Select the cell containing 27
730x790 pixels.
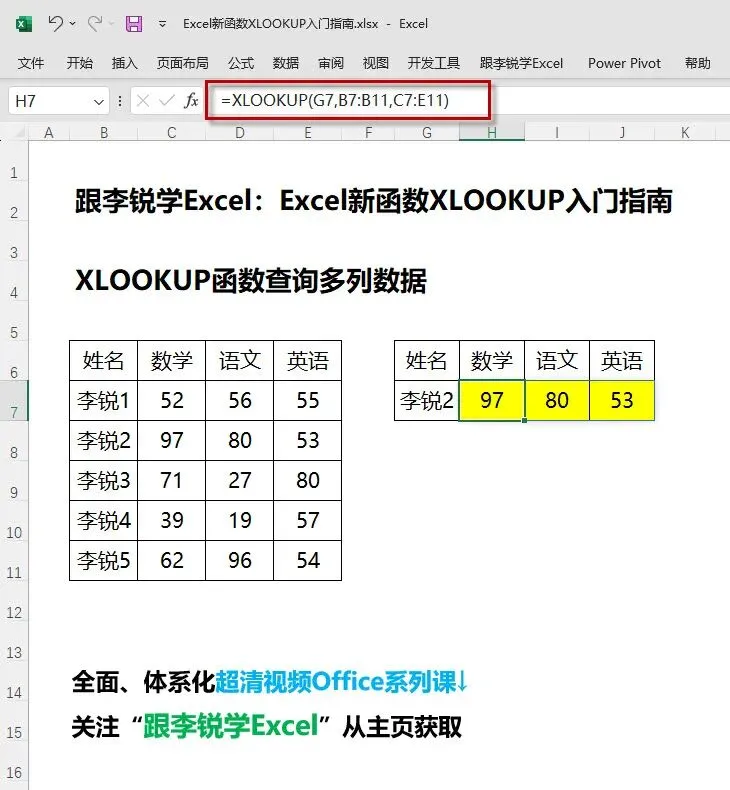pos(239,480)
